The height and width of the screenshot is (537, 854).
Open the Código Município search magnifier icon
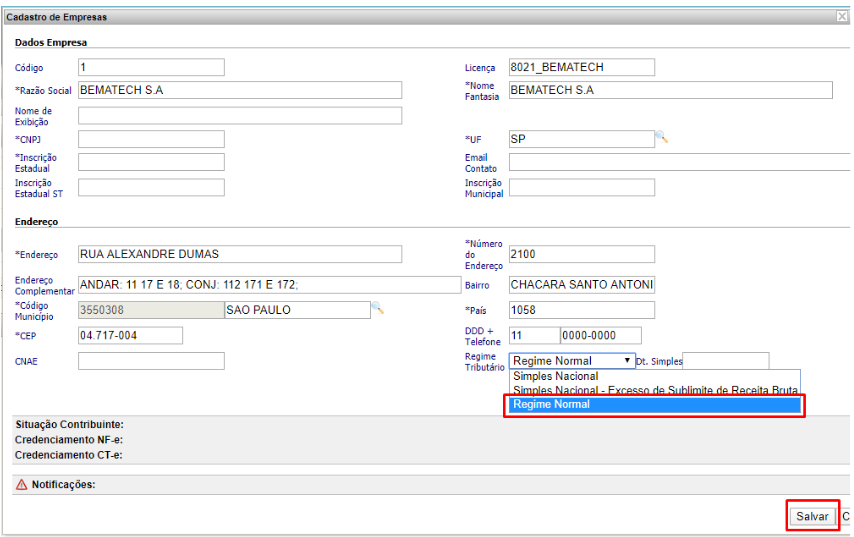[x=377, y=308]
